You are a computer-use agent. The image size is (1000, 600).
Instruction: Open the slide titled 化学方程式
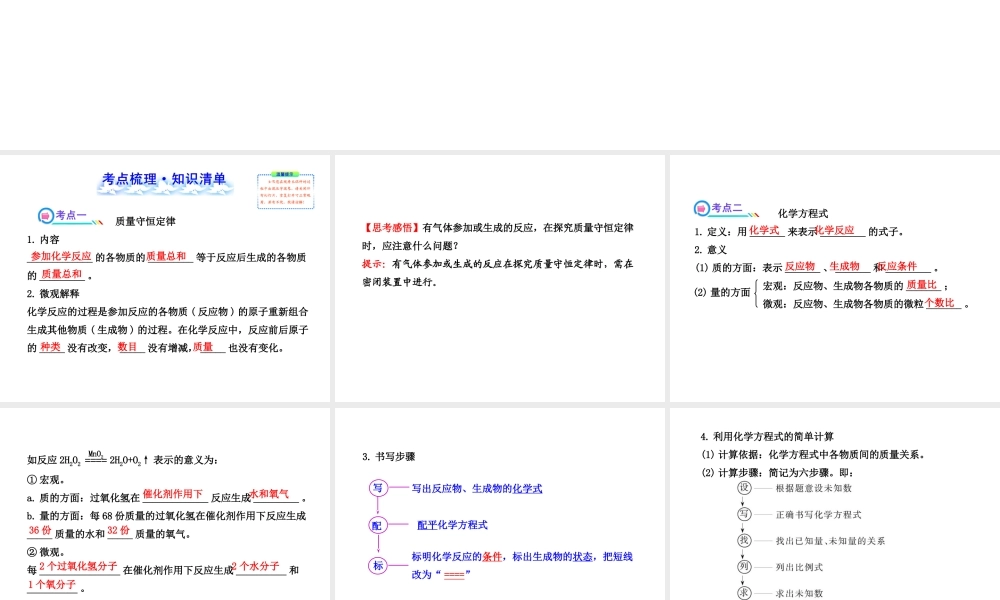(835, 278)
